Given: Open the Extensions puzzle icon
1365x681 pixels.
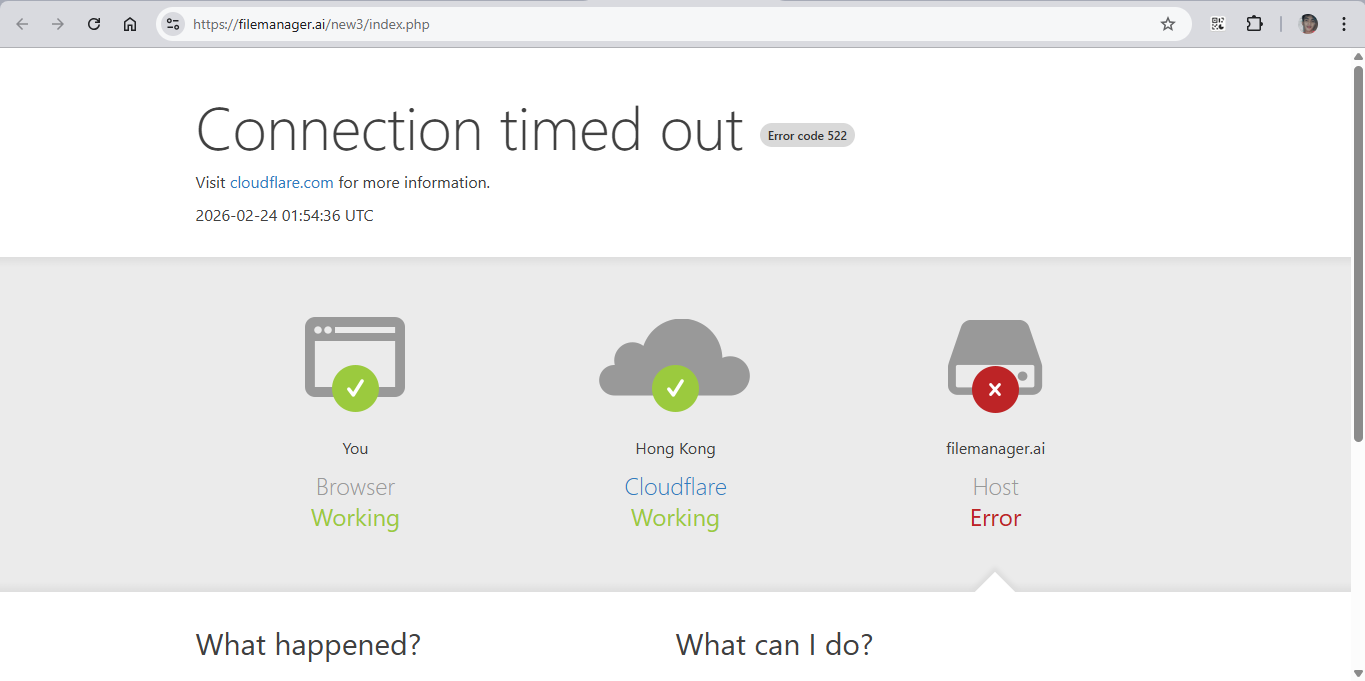Looking at the screenshot, I should (x=1254, y=24).
